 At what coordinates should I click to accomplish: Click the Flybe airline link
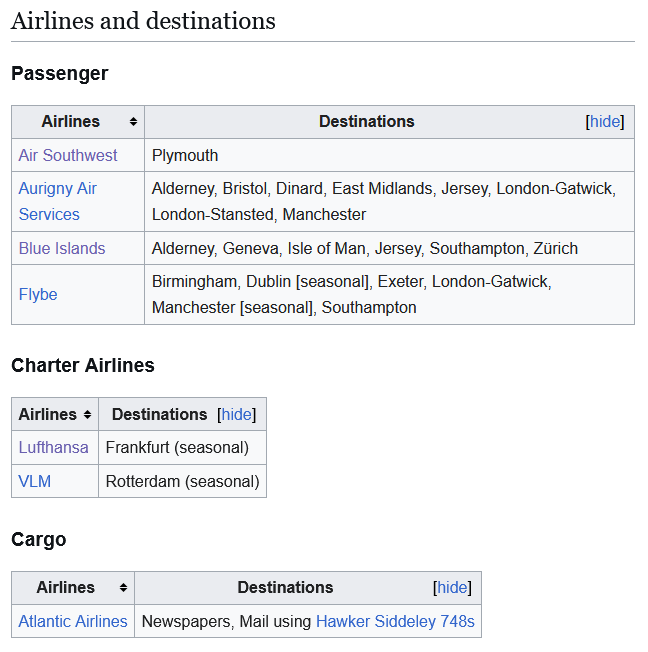coord(38,294)
